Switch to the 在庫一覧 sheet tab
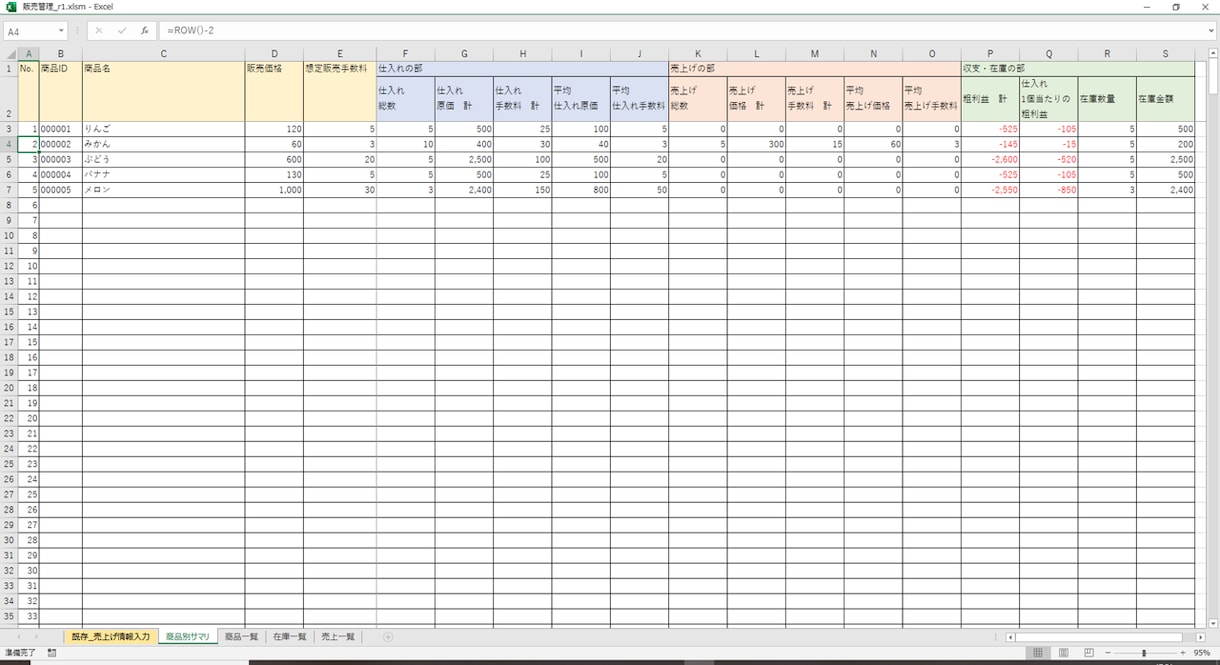Viewport: 1220px width, 665px height. 289,637
